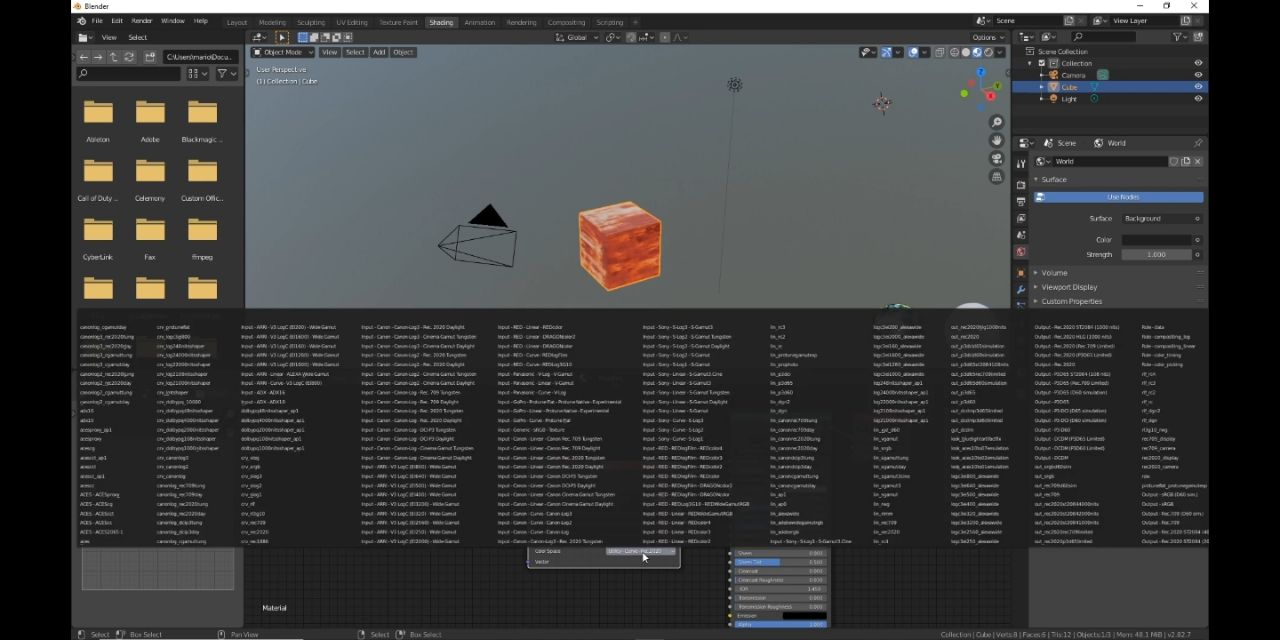Create a new World data-block copy

[1186, 161]
